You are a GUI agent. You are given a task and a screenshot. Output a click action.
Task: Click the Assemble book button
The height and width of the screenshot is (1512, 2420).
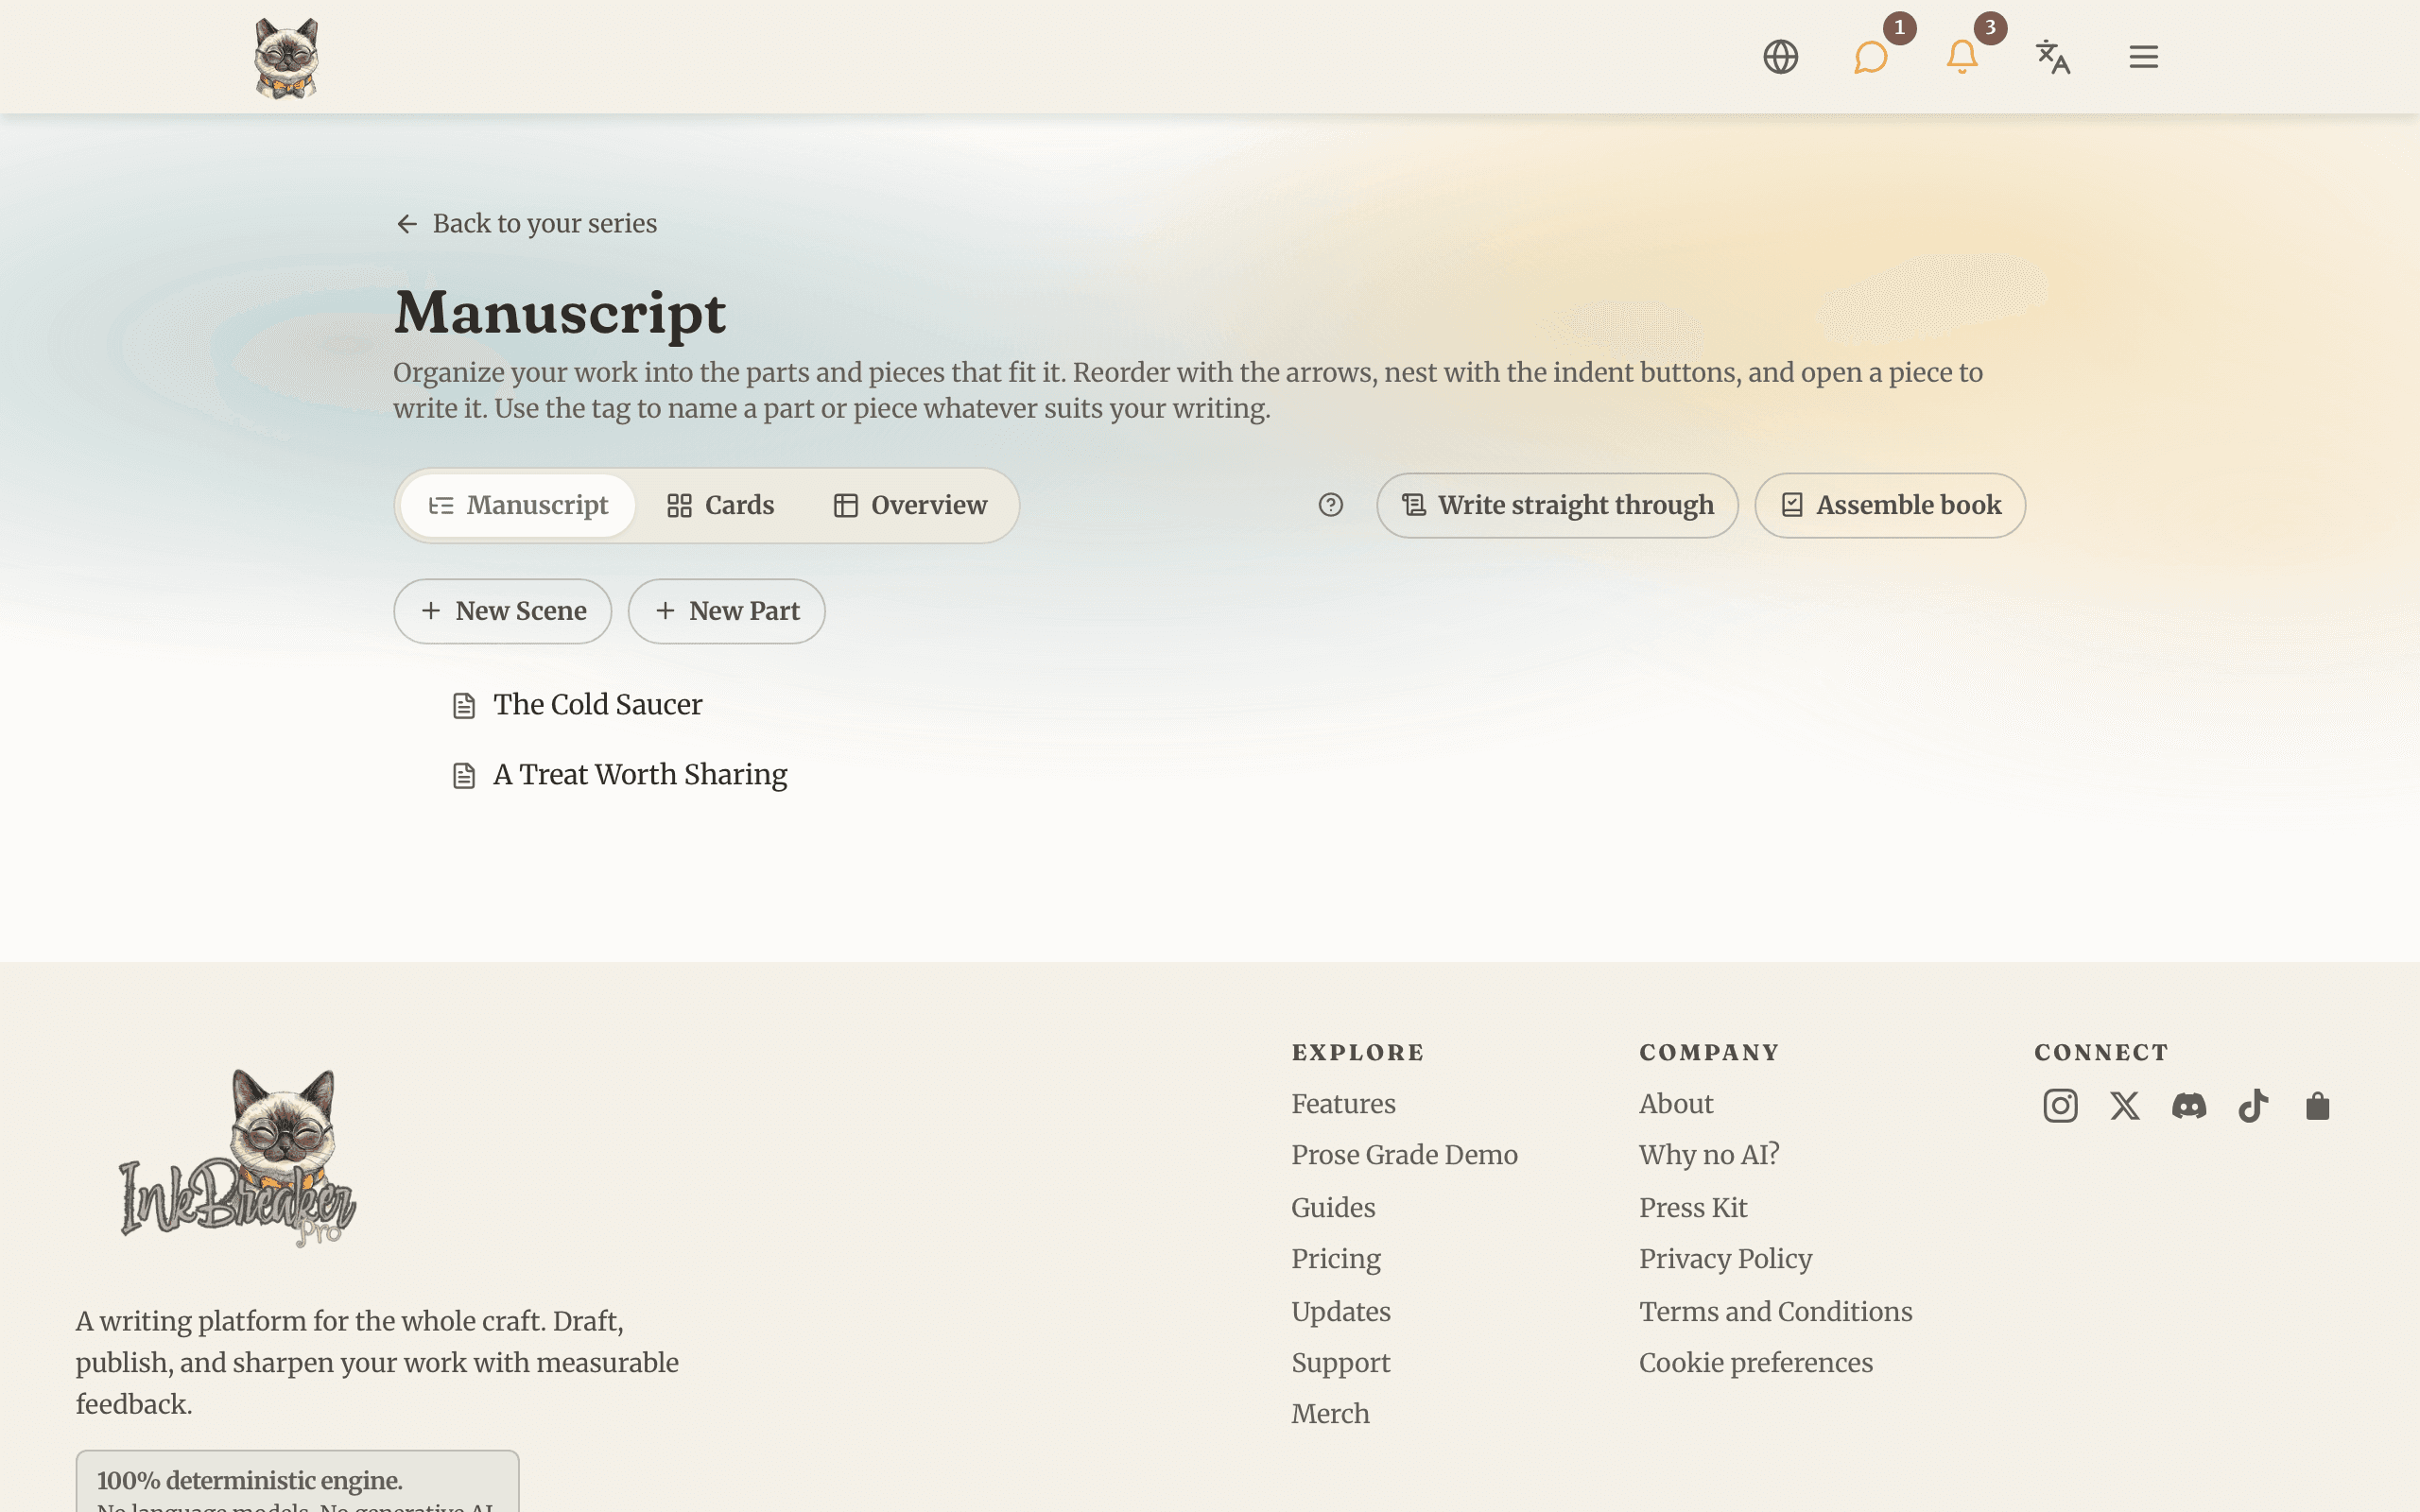click(x=1890, y=505)
